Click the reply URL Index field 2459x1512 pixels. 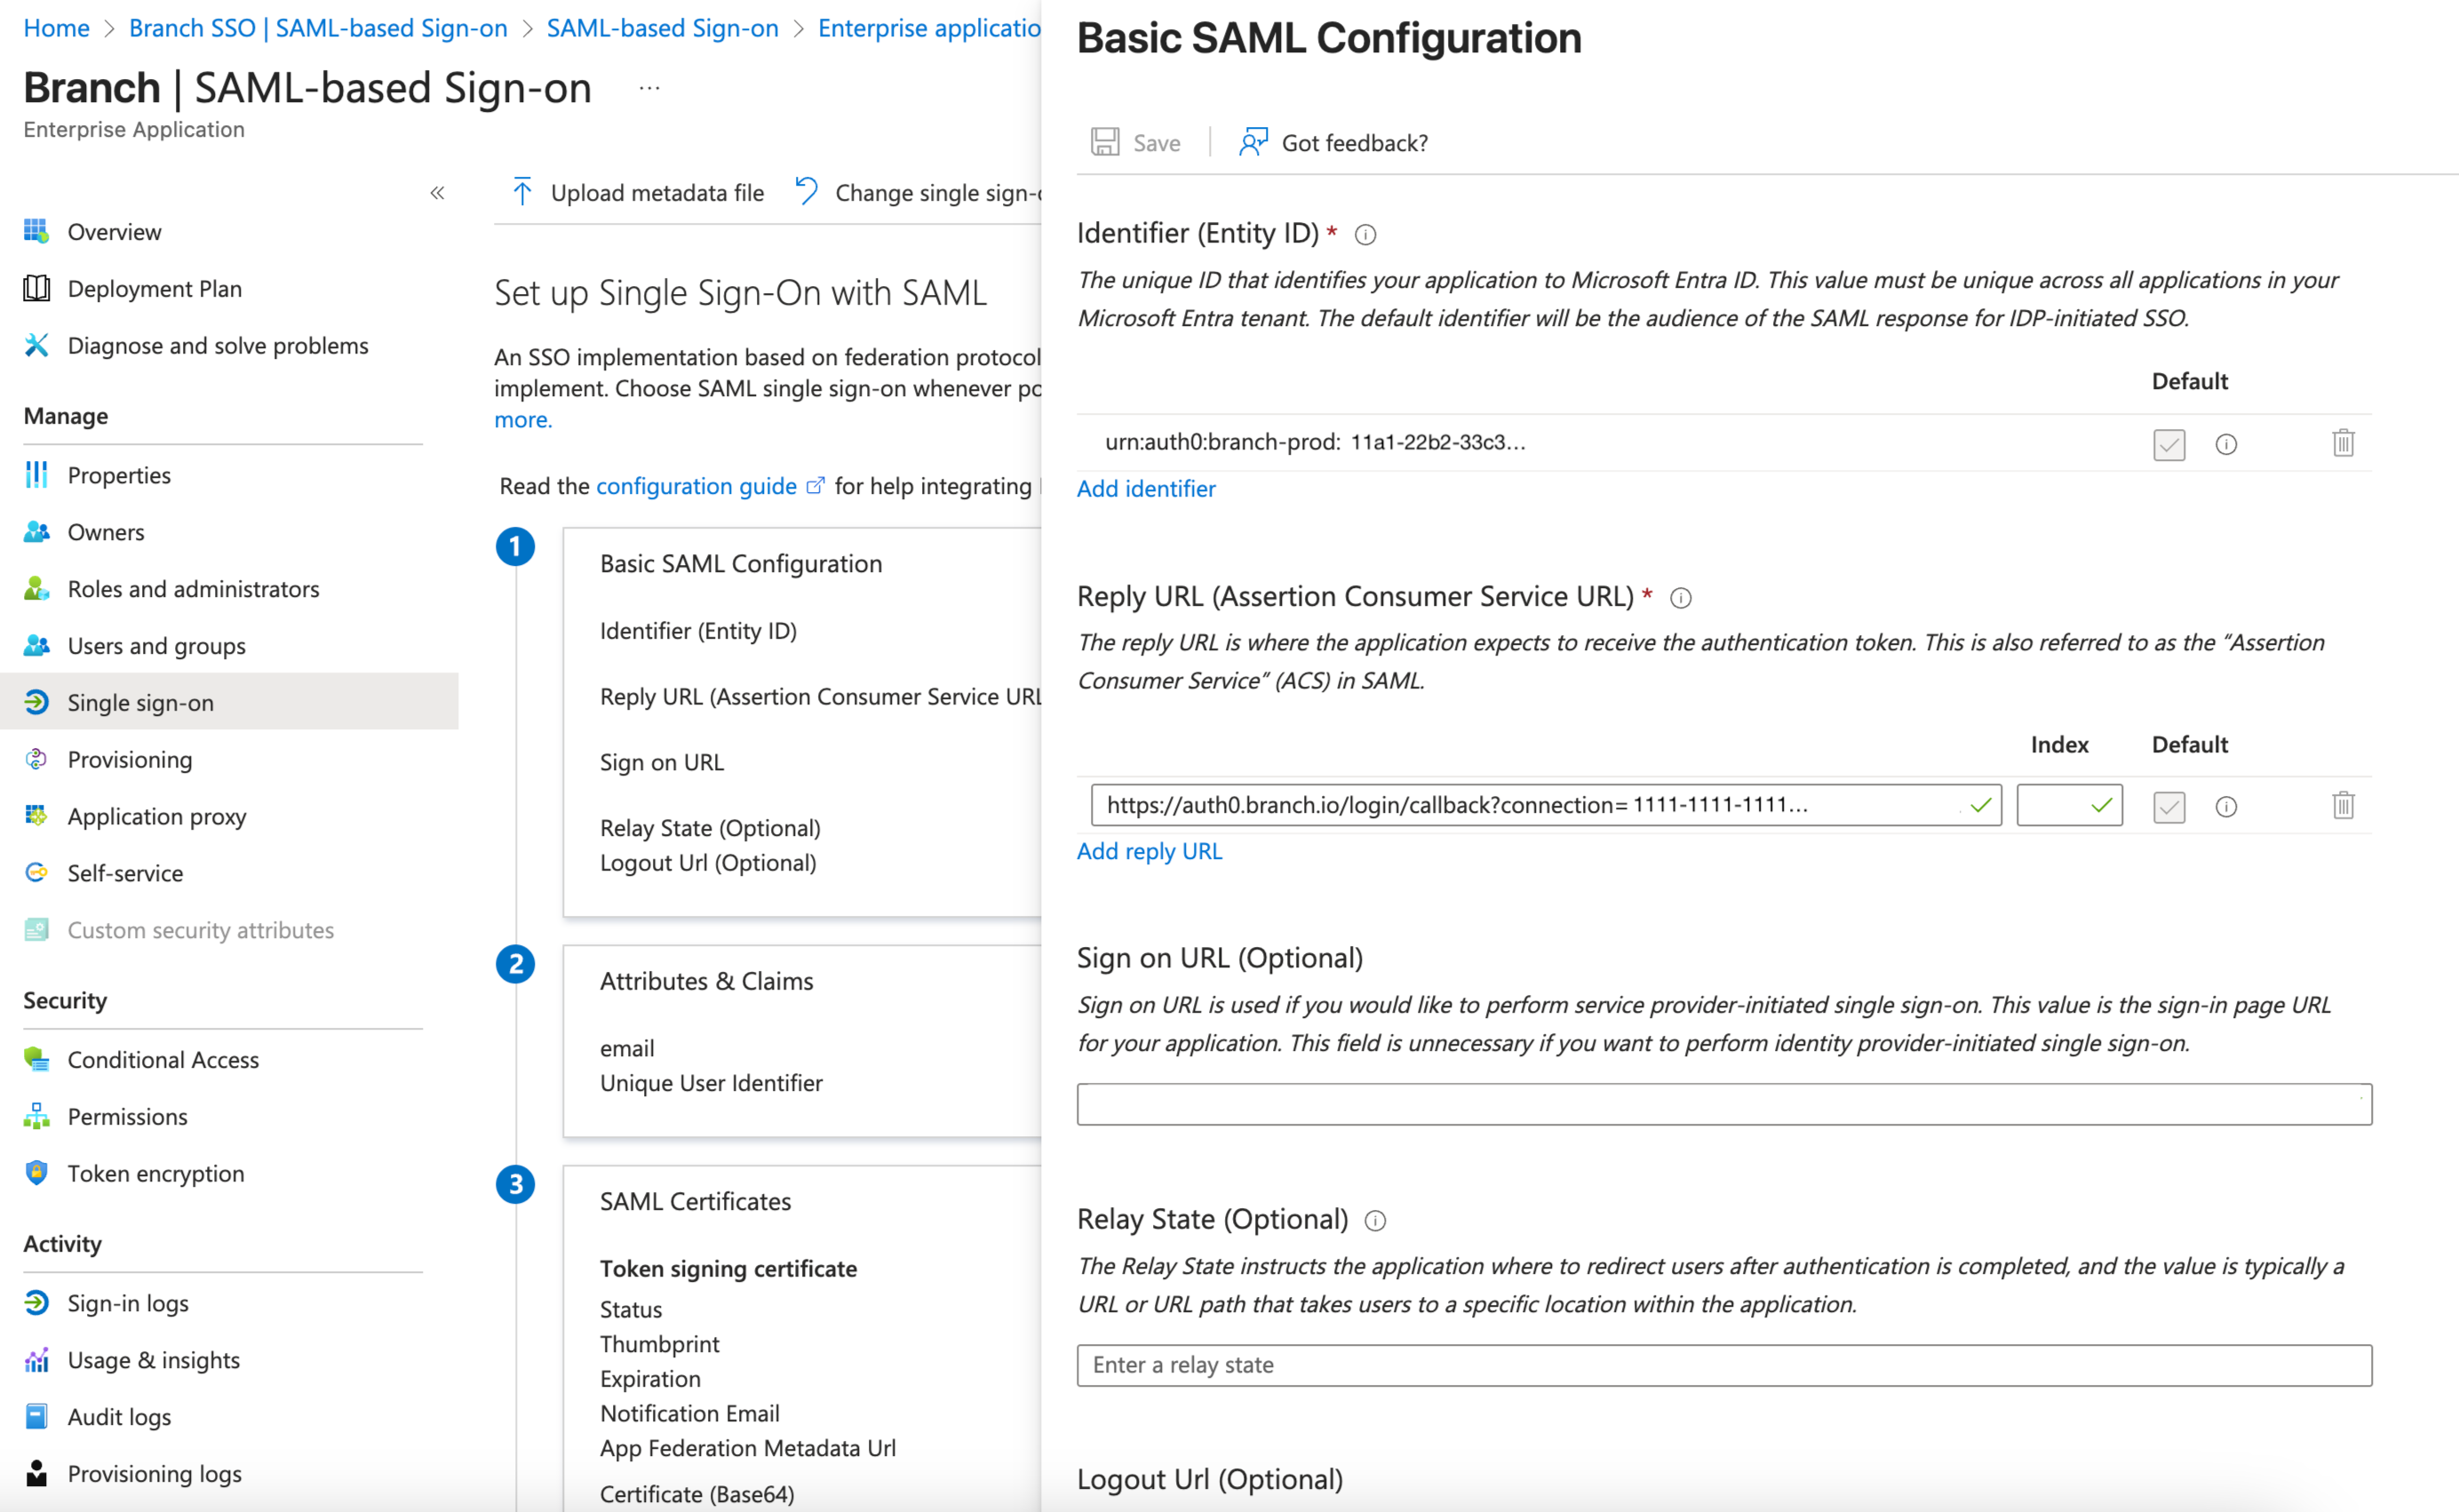(x=2069, y=805)
